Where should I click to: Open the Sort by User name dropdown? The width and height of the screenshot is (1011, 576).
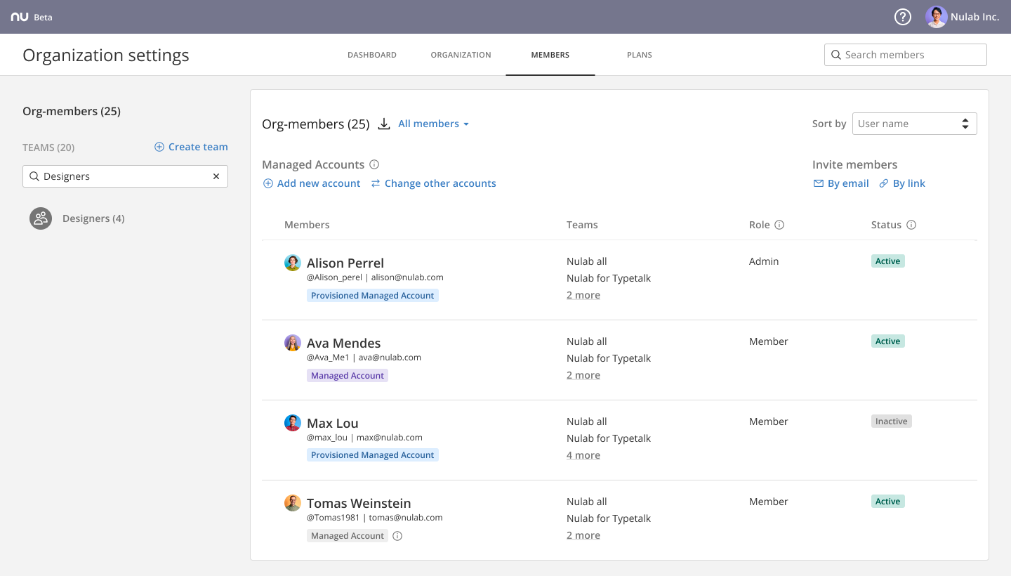coord(914,124)
